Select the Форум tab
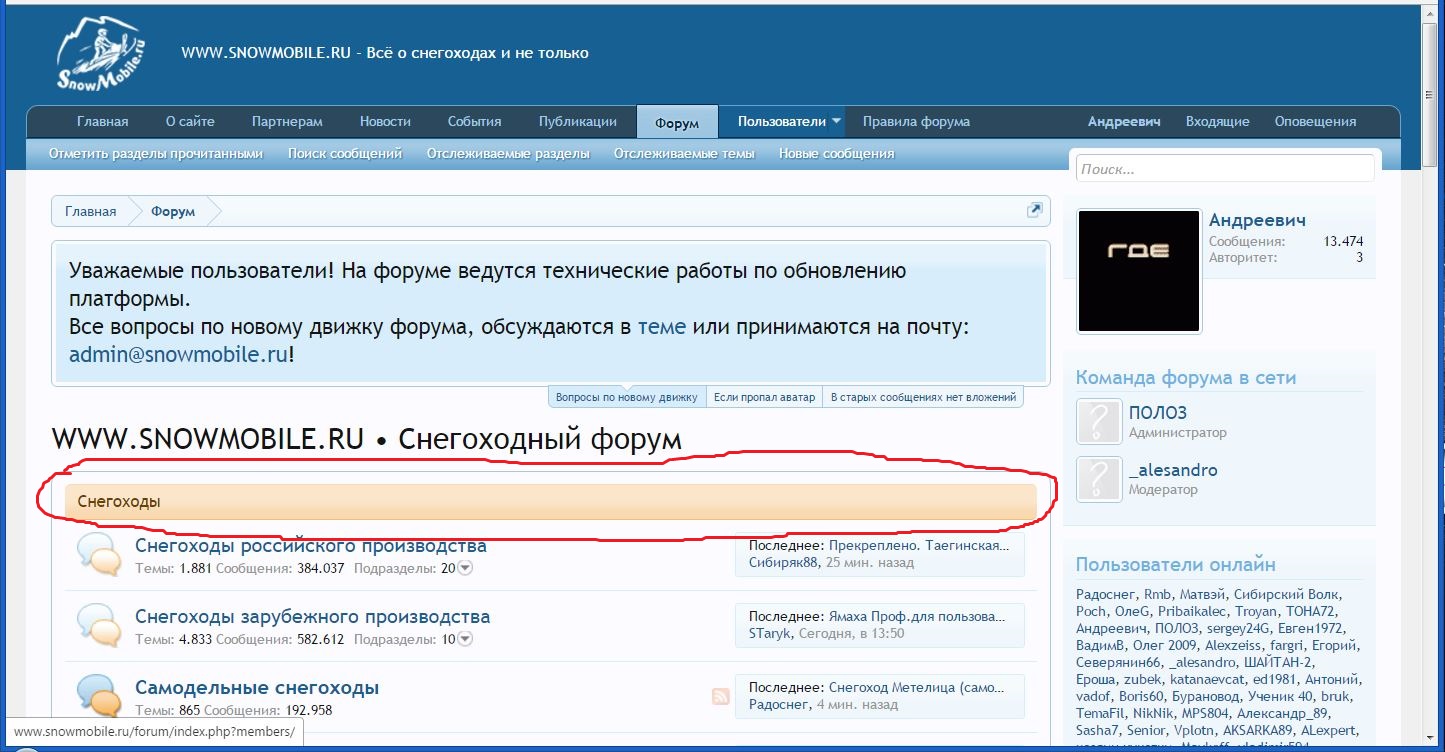The width and height of the screenshot is (1445, 752). click(677, 123)
